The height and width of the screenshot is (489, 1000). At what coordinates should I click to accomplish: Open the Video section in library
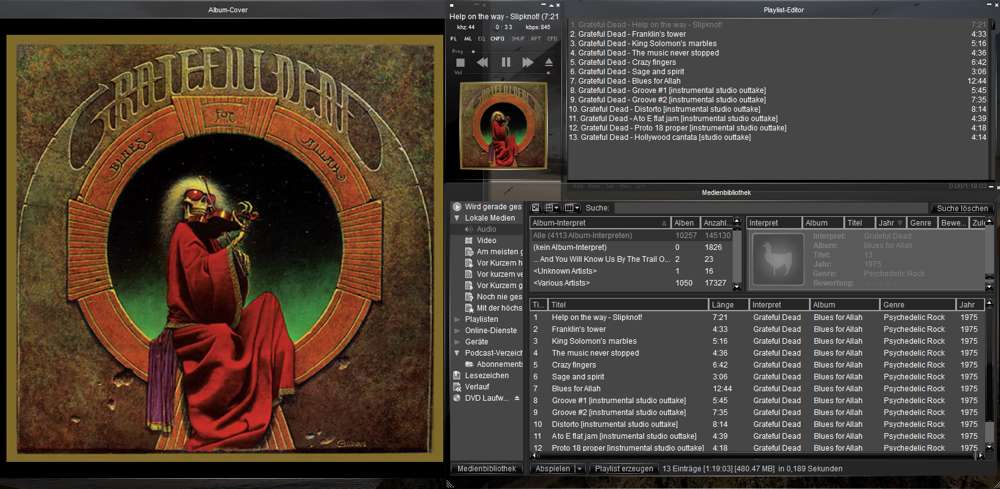pos(486,240)
